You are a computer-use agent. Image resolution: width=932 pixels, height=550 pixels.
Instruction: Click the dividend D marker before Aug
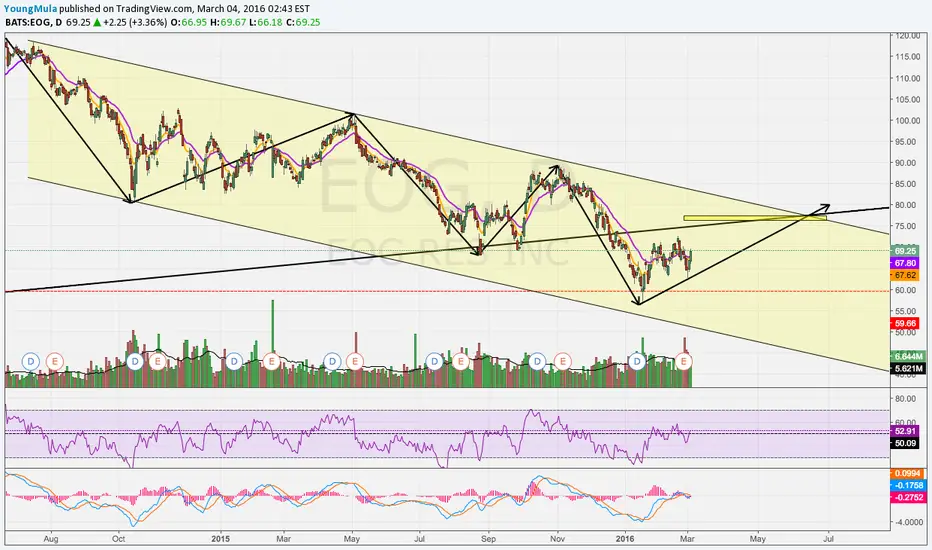tap(30, 361)
